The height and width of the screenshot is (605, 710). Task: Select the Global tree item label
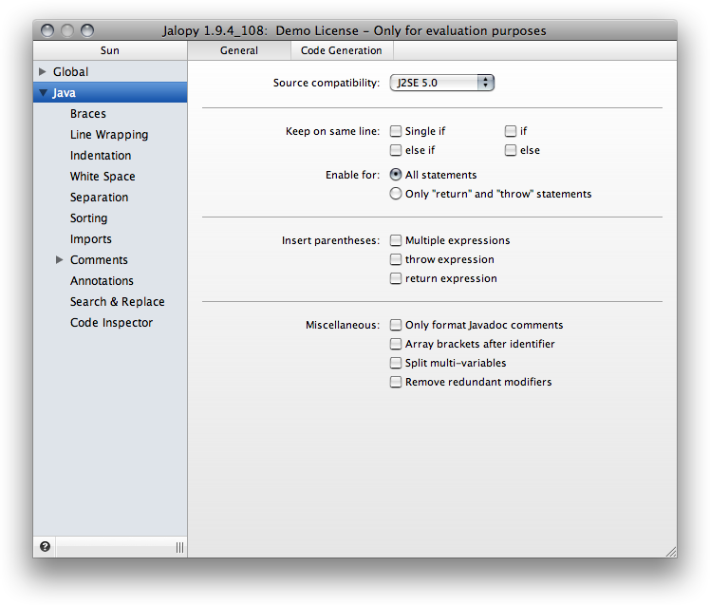(x=71, y=72)
